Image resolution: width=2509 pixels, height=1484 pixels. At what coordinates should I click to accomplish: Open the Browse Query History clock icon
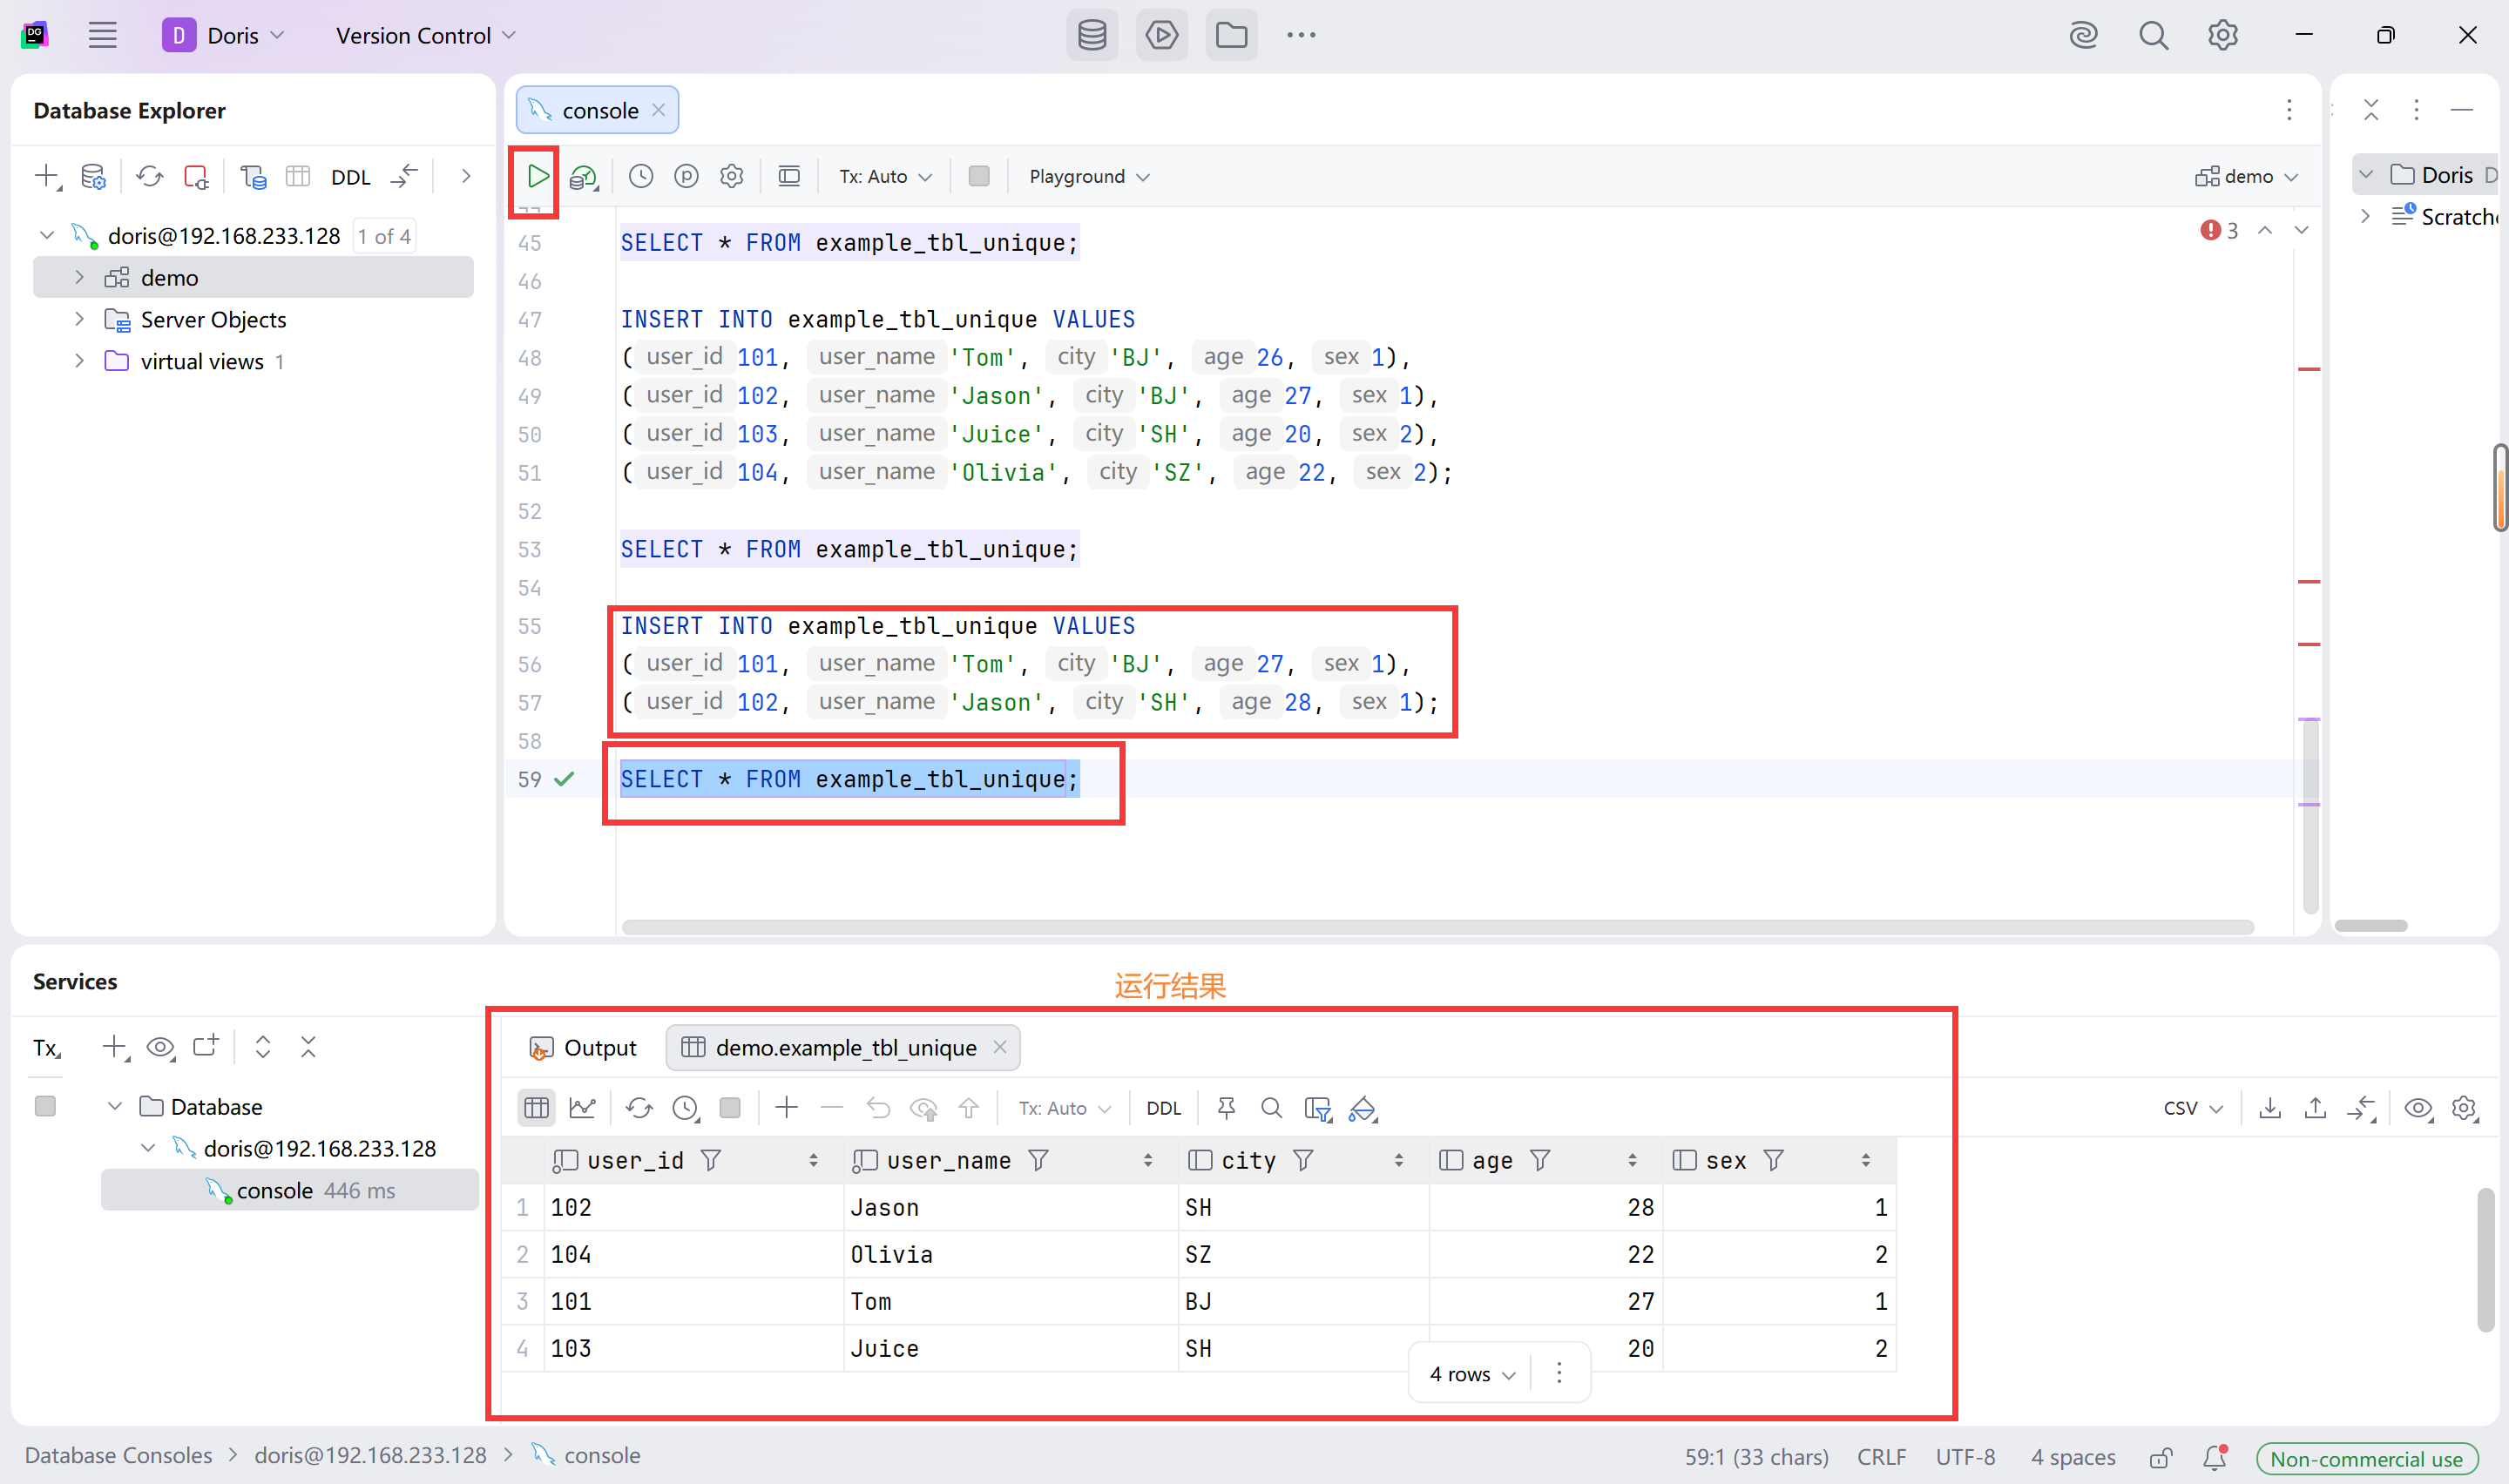click(x=641, y=176)
